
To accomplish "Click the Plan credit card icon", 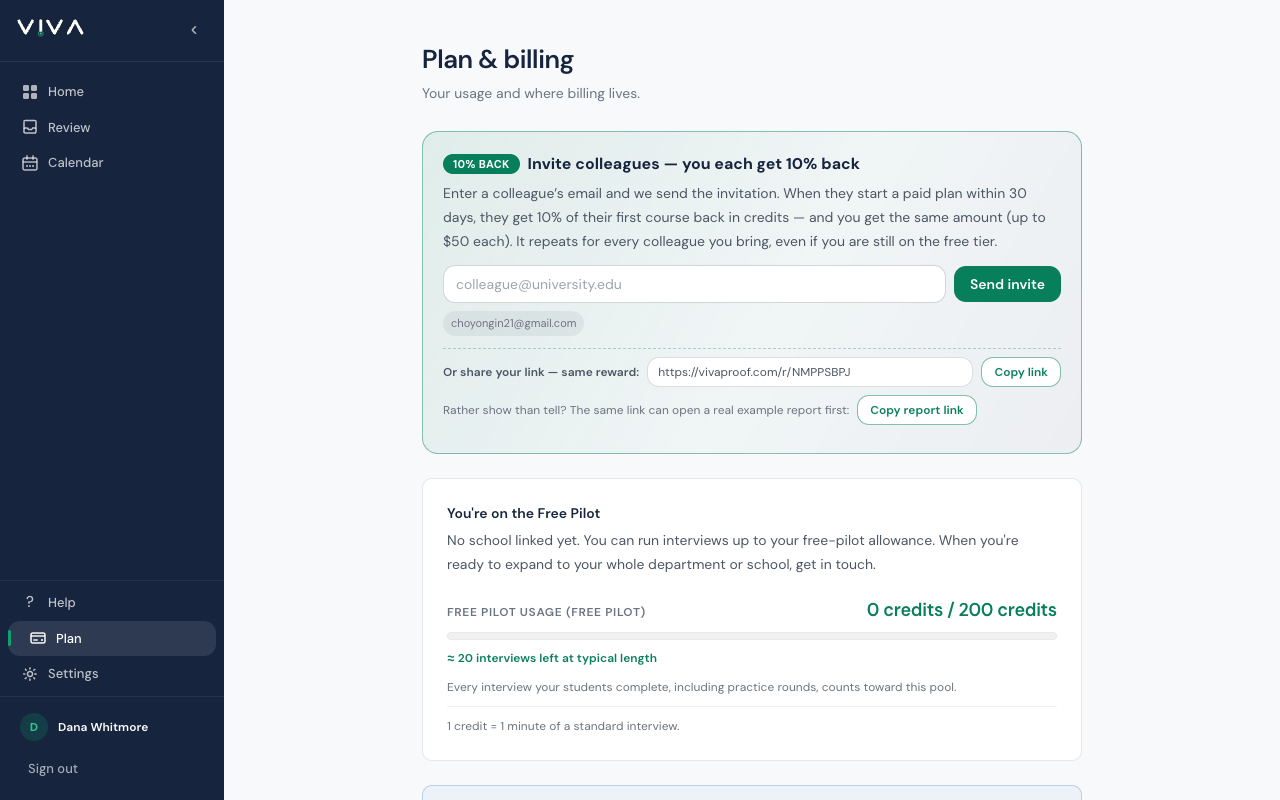I will 38,638.
